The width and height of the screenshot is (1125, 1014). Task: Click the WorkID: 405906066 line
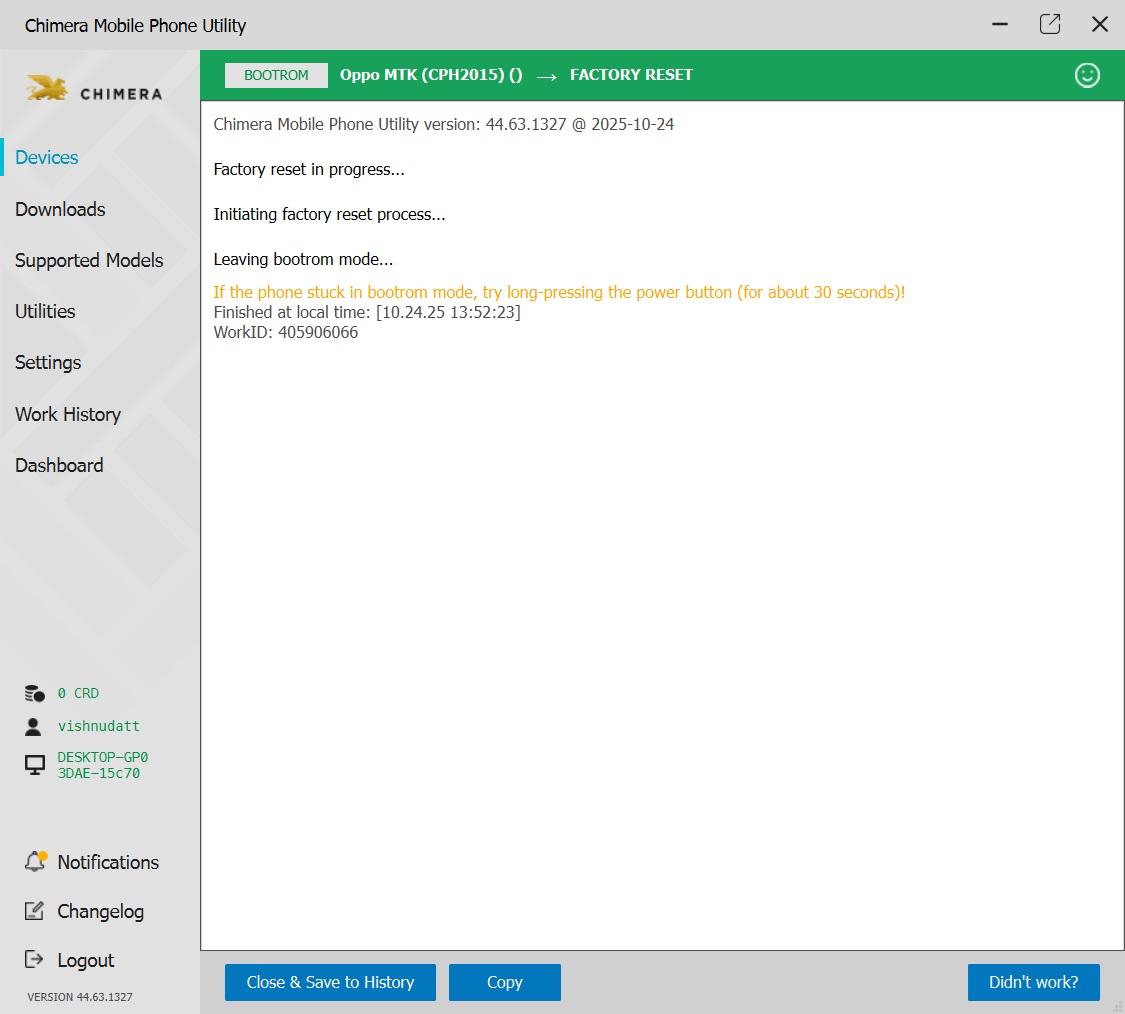click(x=286, y=332)
